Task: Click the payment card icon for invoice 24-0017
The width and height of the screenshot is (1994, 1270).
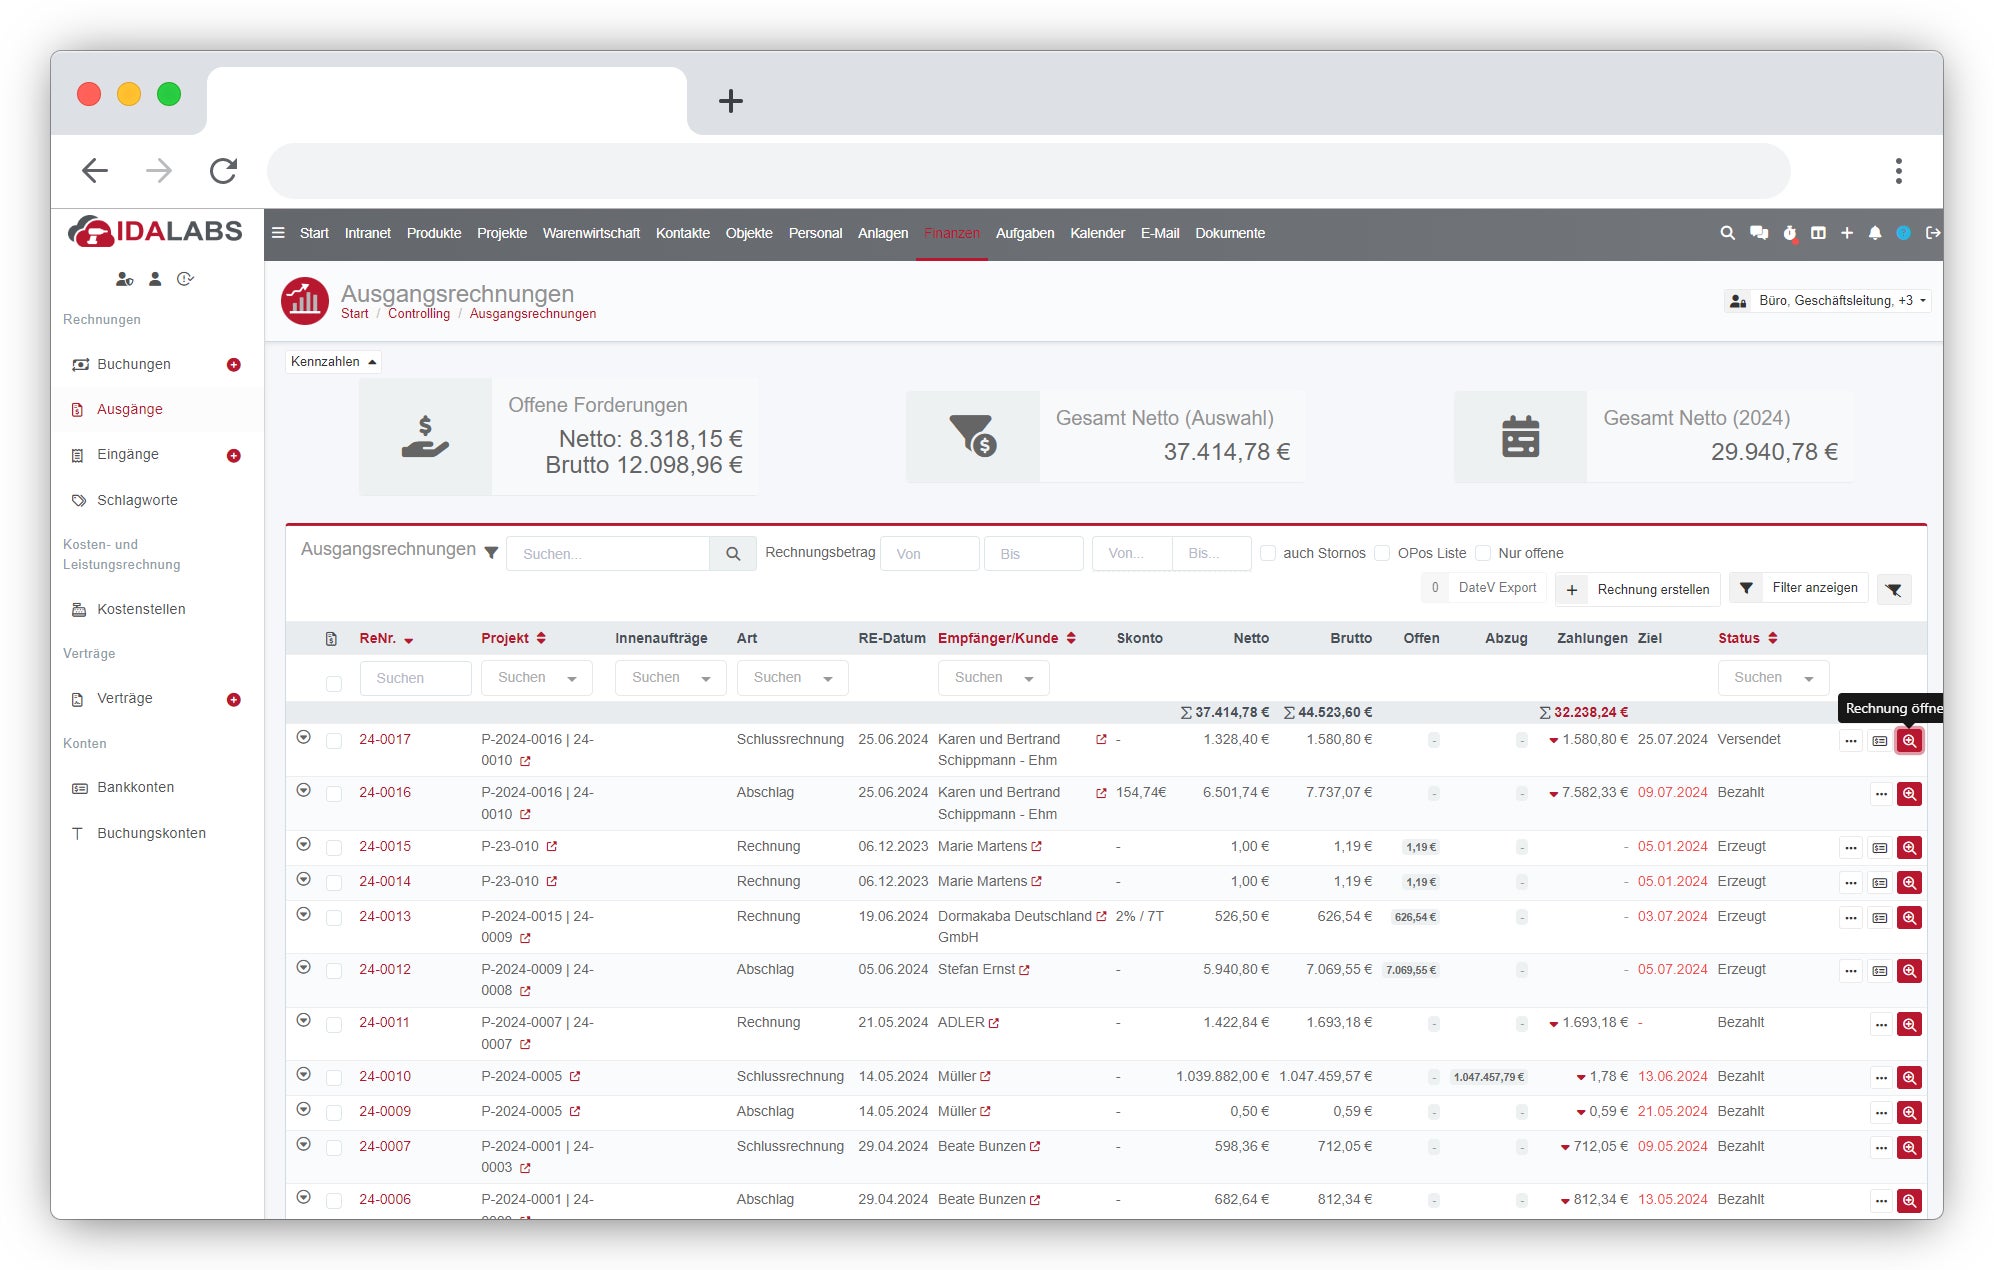Action: 1880,741
